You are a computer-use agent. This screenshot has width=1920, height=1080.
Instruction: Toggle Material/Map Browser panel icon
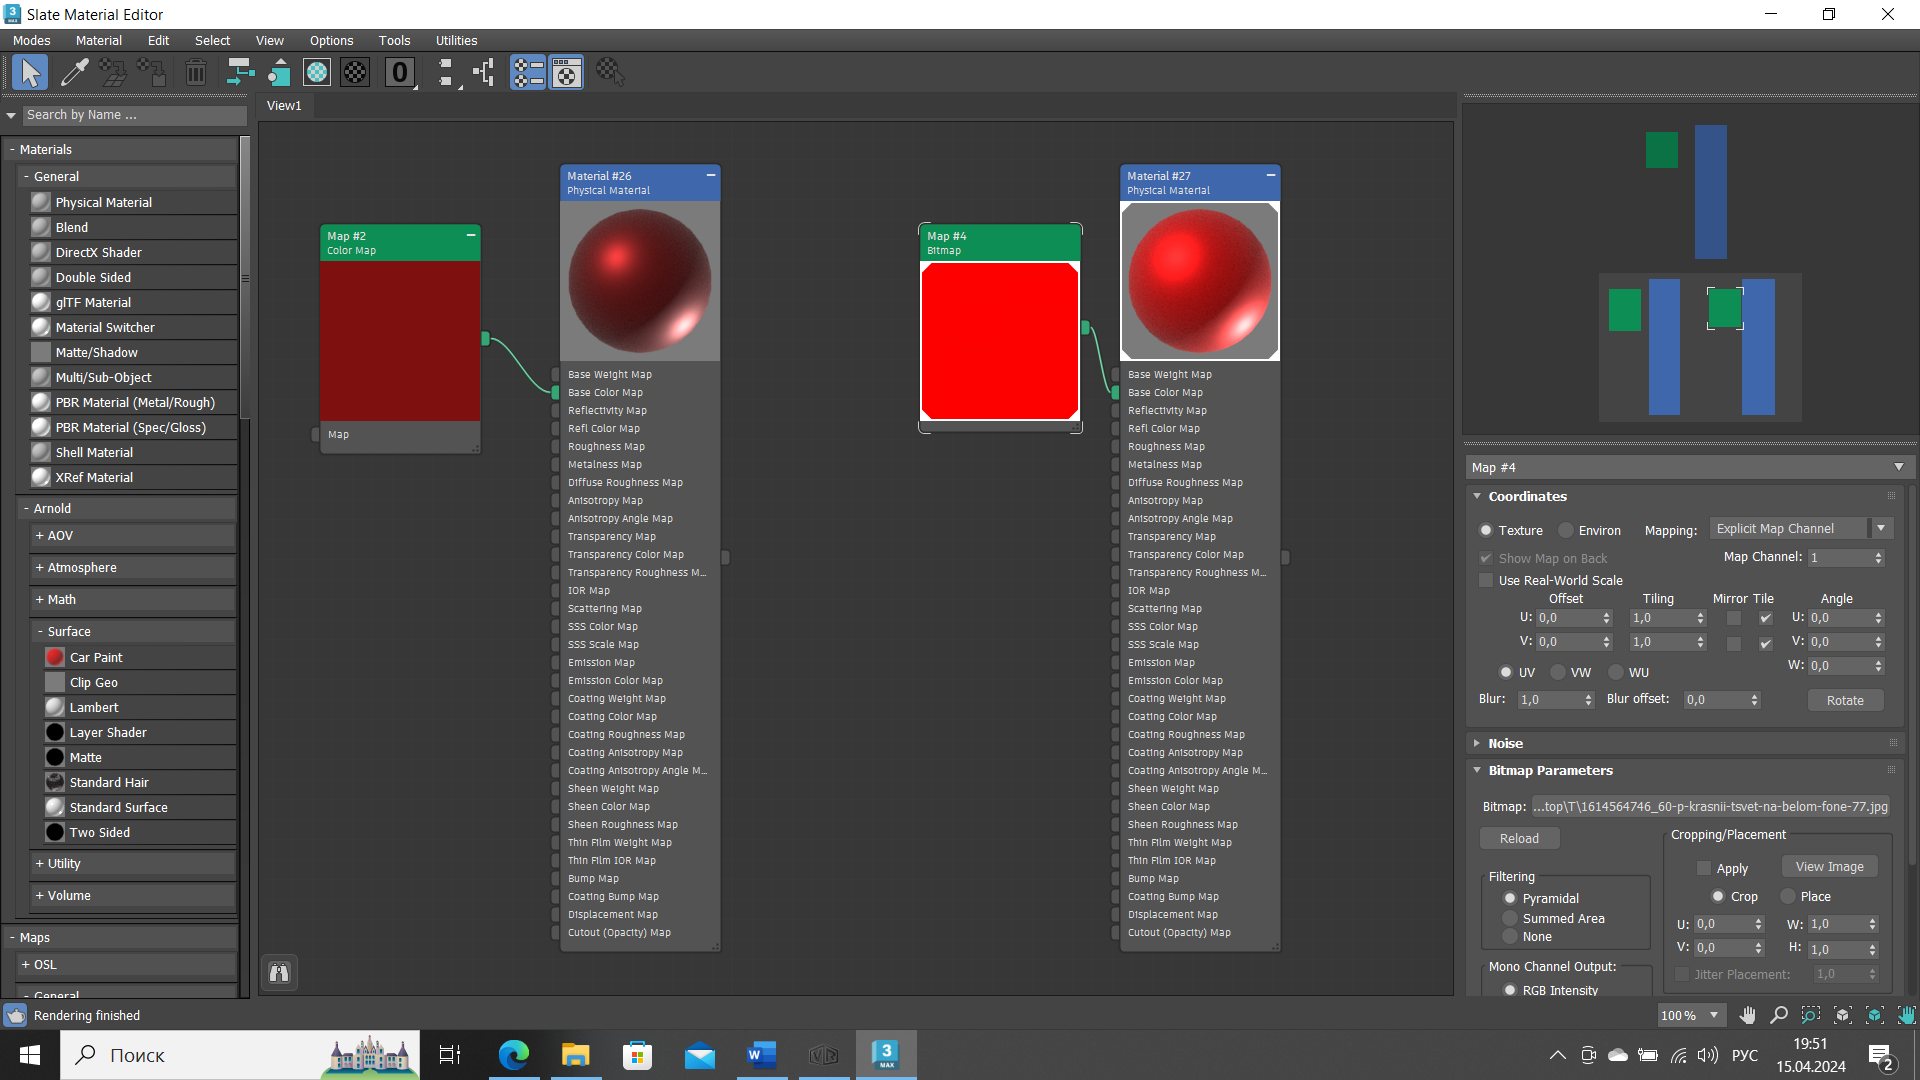pyautogui.click(x=528, y=72)
